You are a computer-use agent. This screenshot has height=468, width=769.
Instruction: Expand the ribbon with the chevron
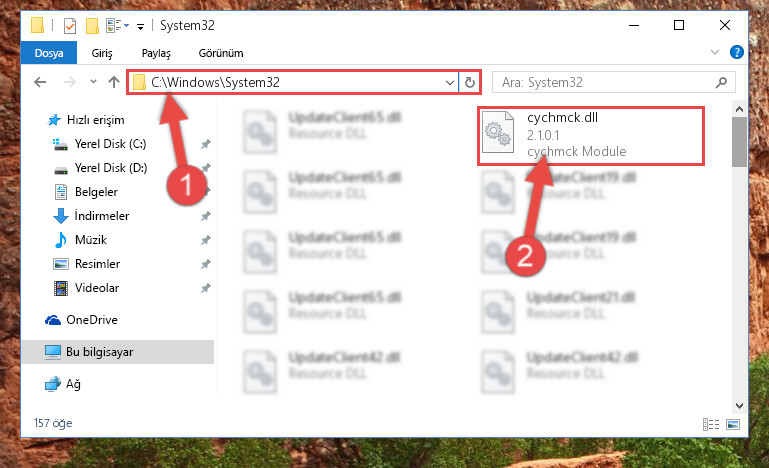715,52
